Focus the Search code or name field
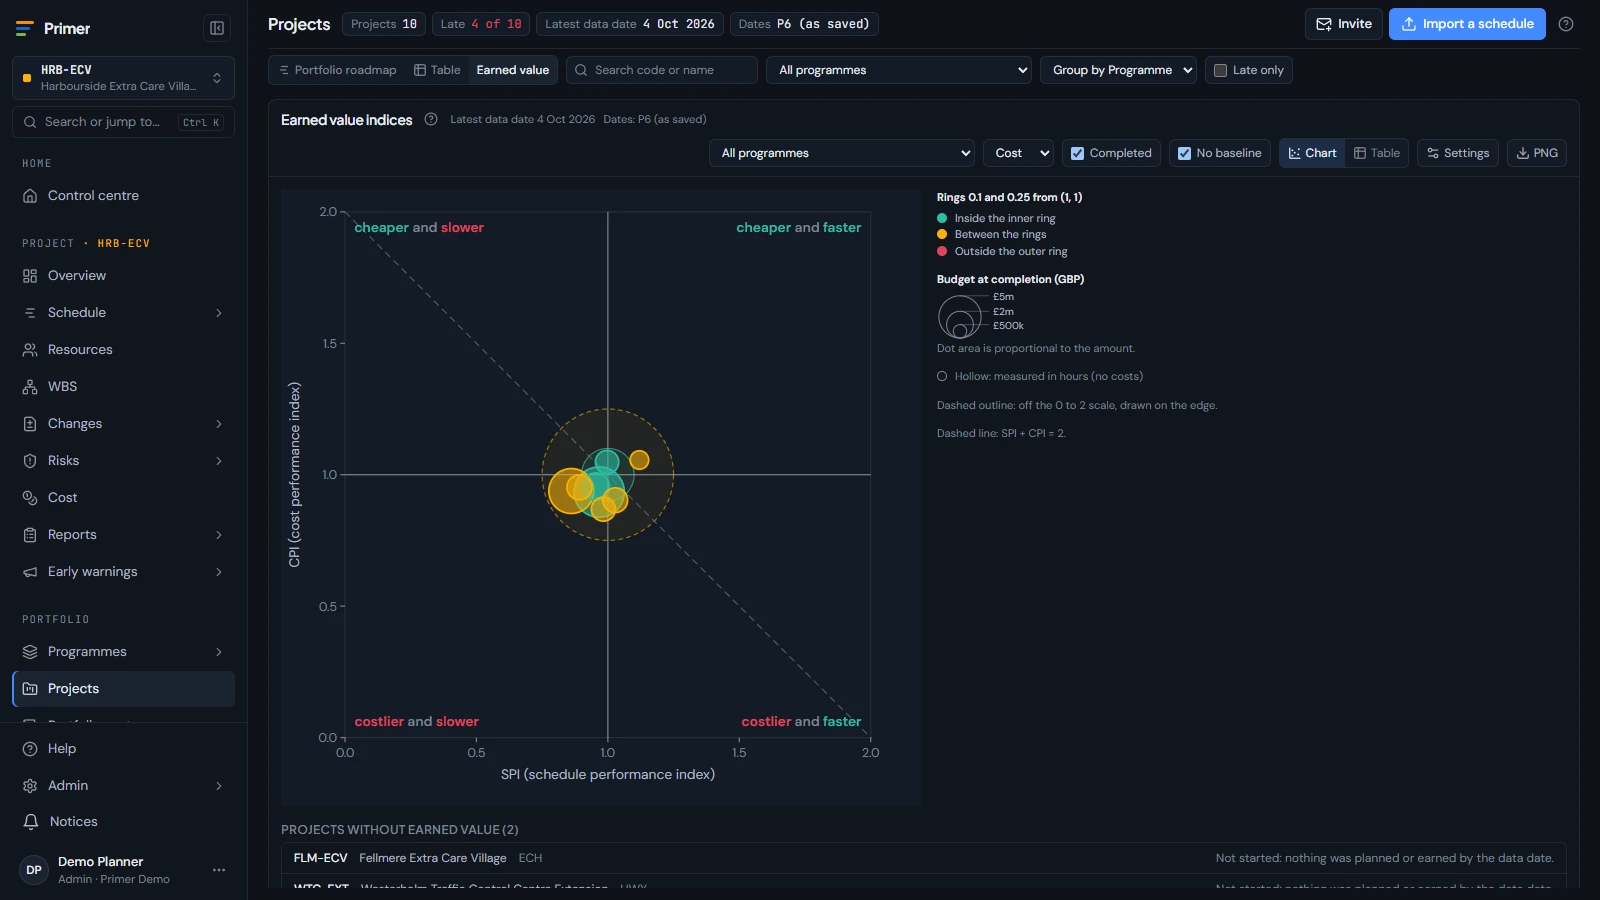This screenshot has width=1600, height=900. pos(662,70)
